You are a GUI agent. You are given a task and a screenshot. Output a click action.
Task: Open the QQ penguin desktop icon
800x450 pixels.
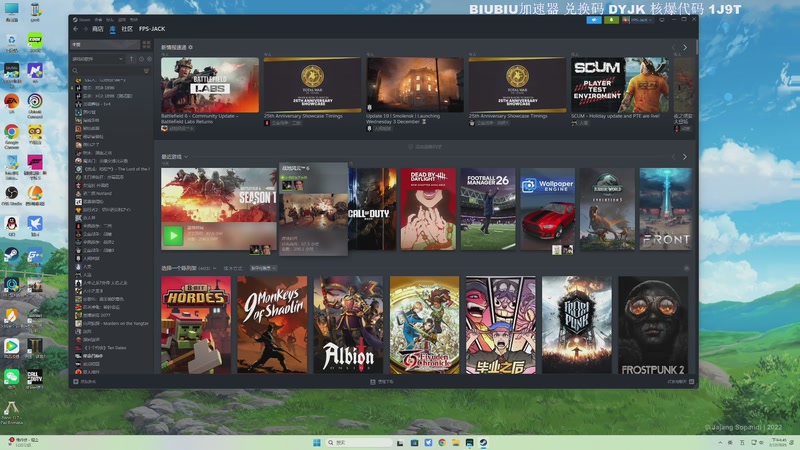coord(11,226)
